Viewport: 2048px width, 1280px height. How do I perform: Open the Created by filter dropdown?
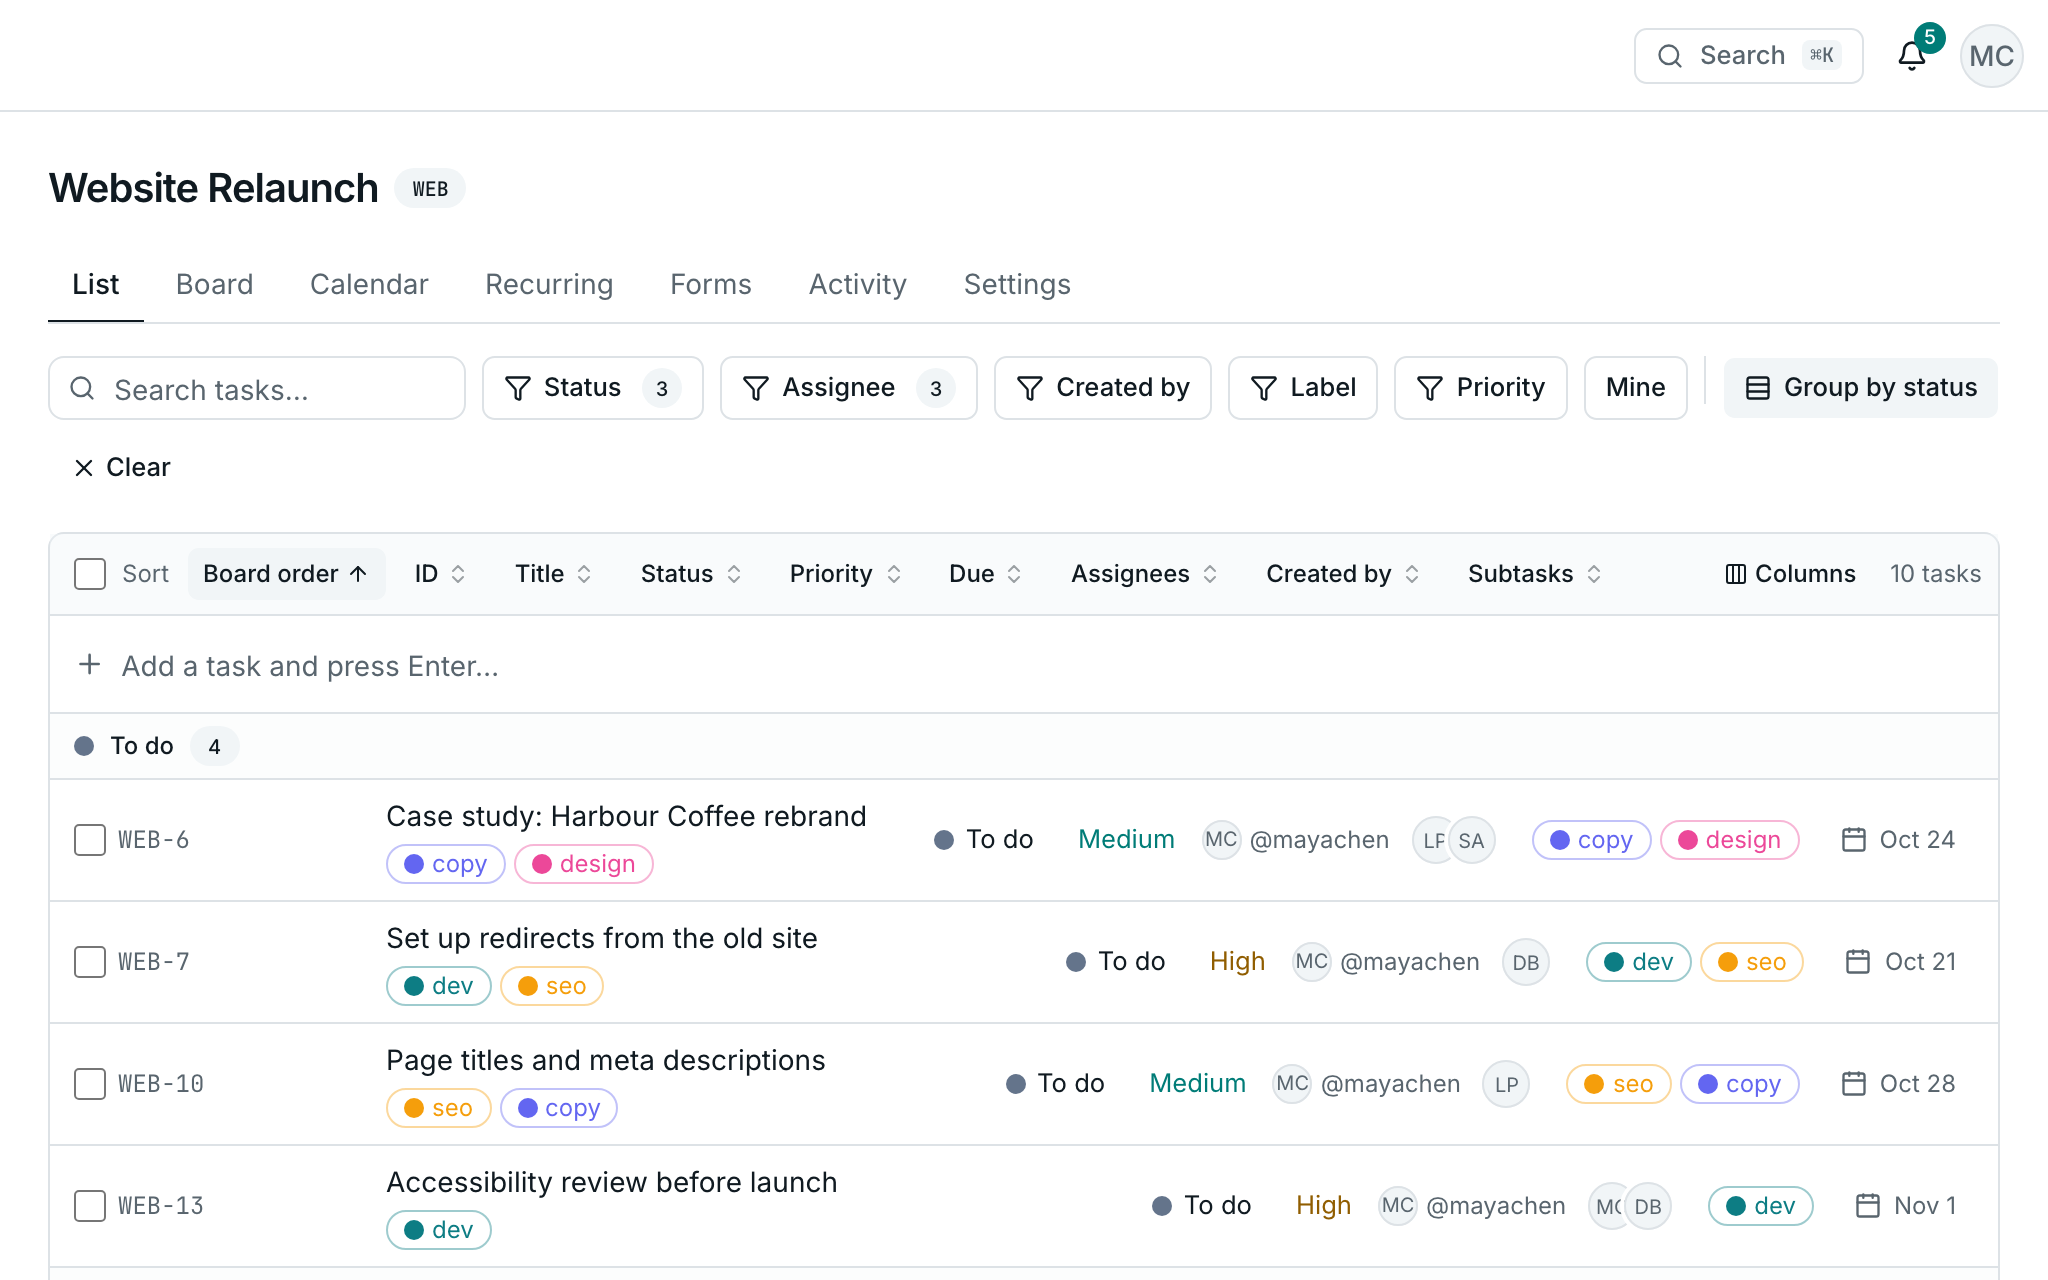pyautogui.click(x=1102, y=388)
